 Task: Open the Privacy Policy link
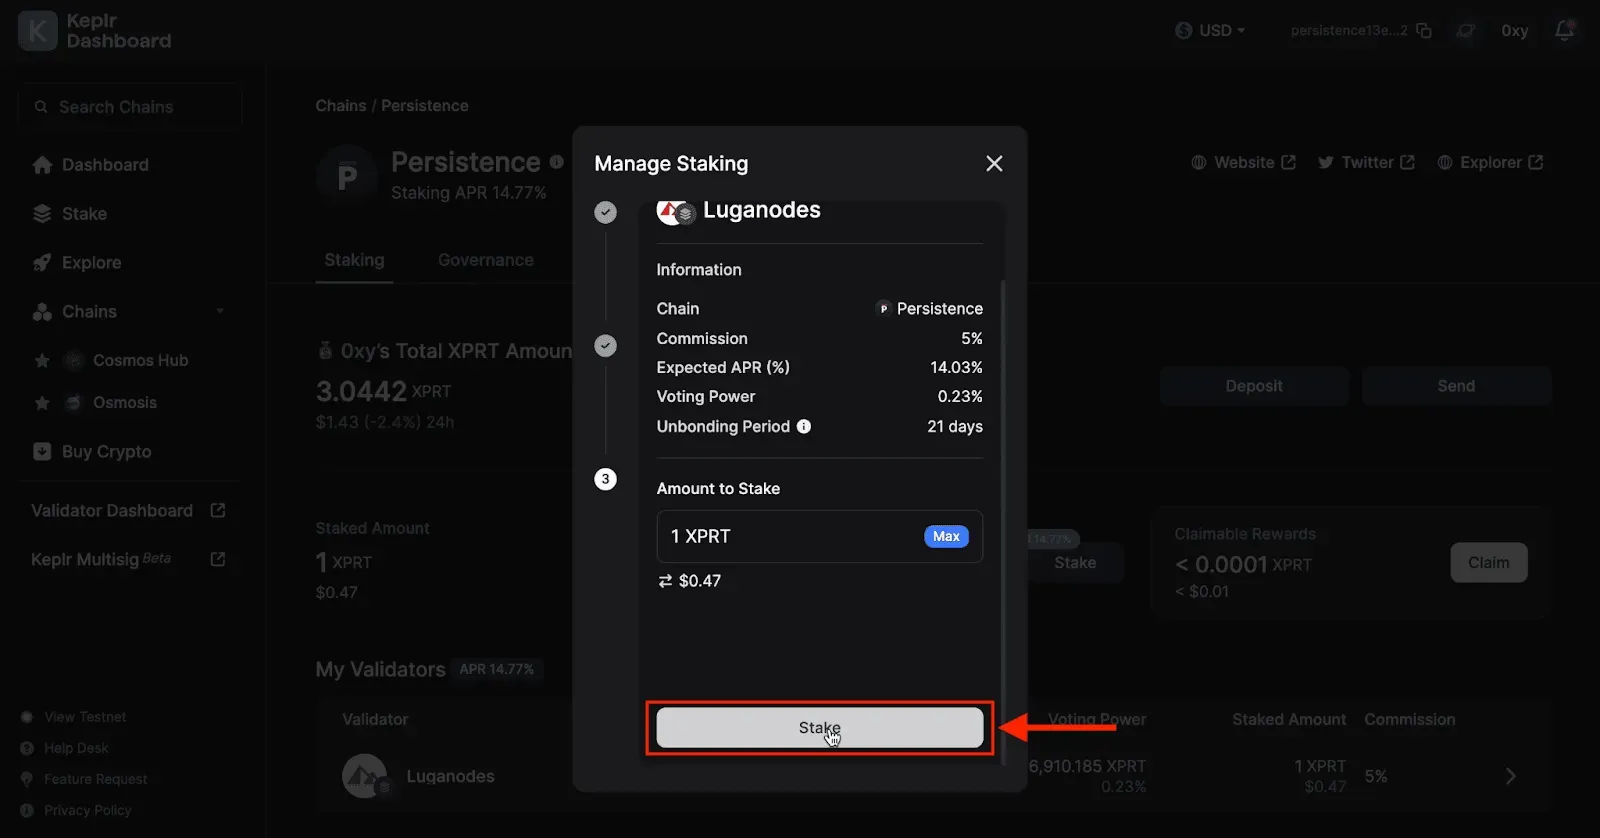point(87,810)
